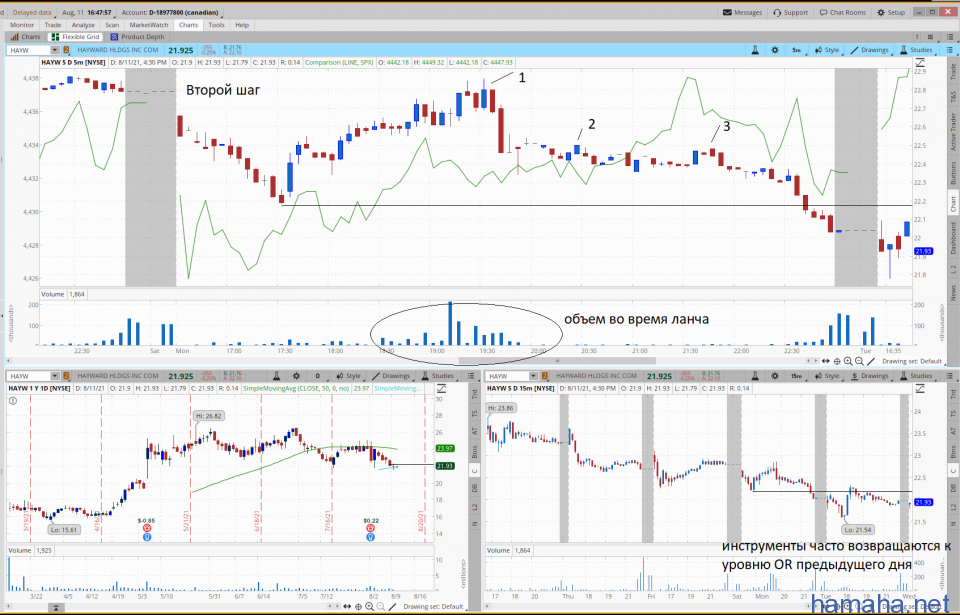Screen dimensions: 960x615
Task: Open Studies menu in bottom-left chart
Action: [438, 376]
